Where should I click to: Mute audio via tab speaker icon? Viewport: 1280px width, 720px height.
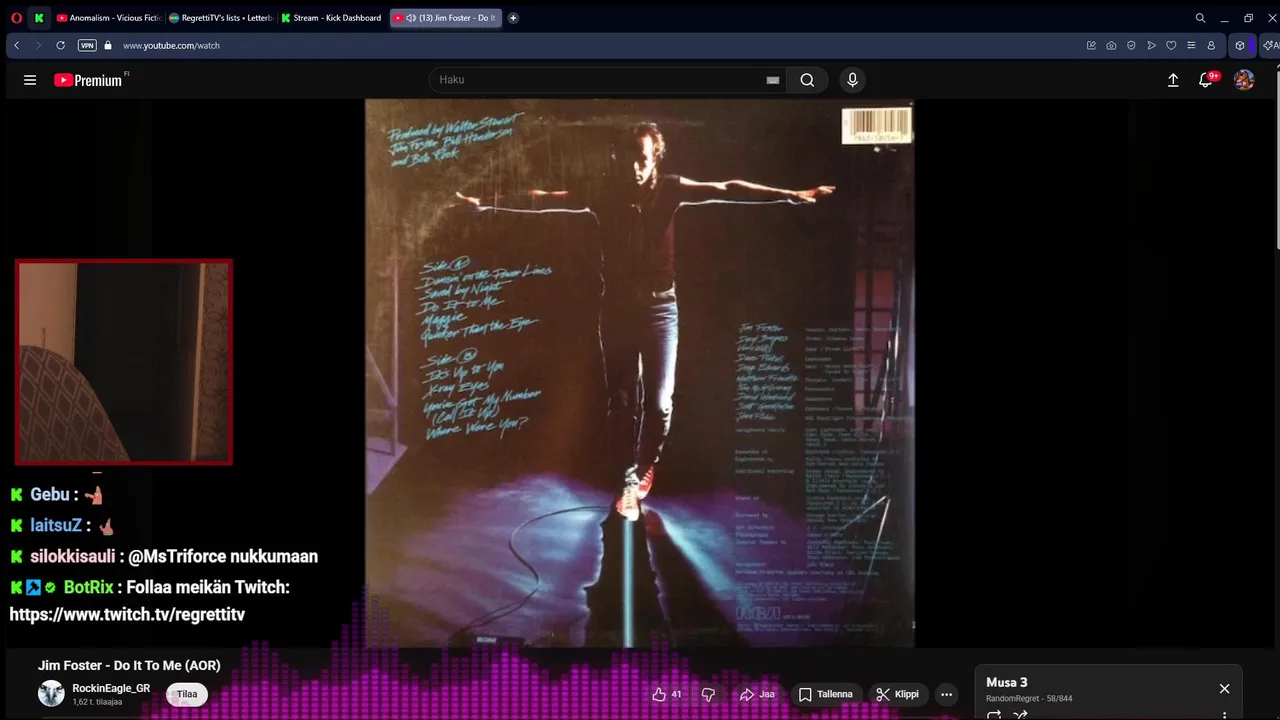(x=411, y=18)
